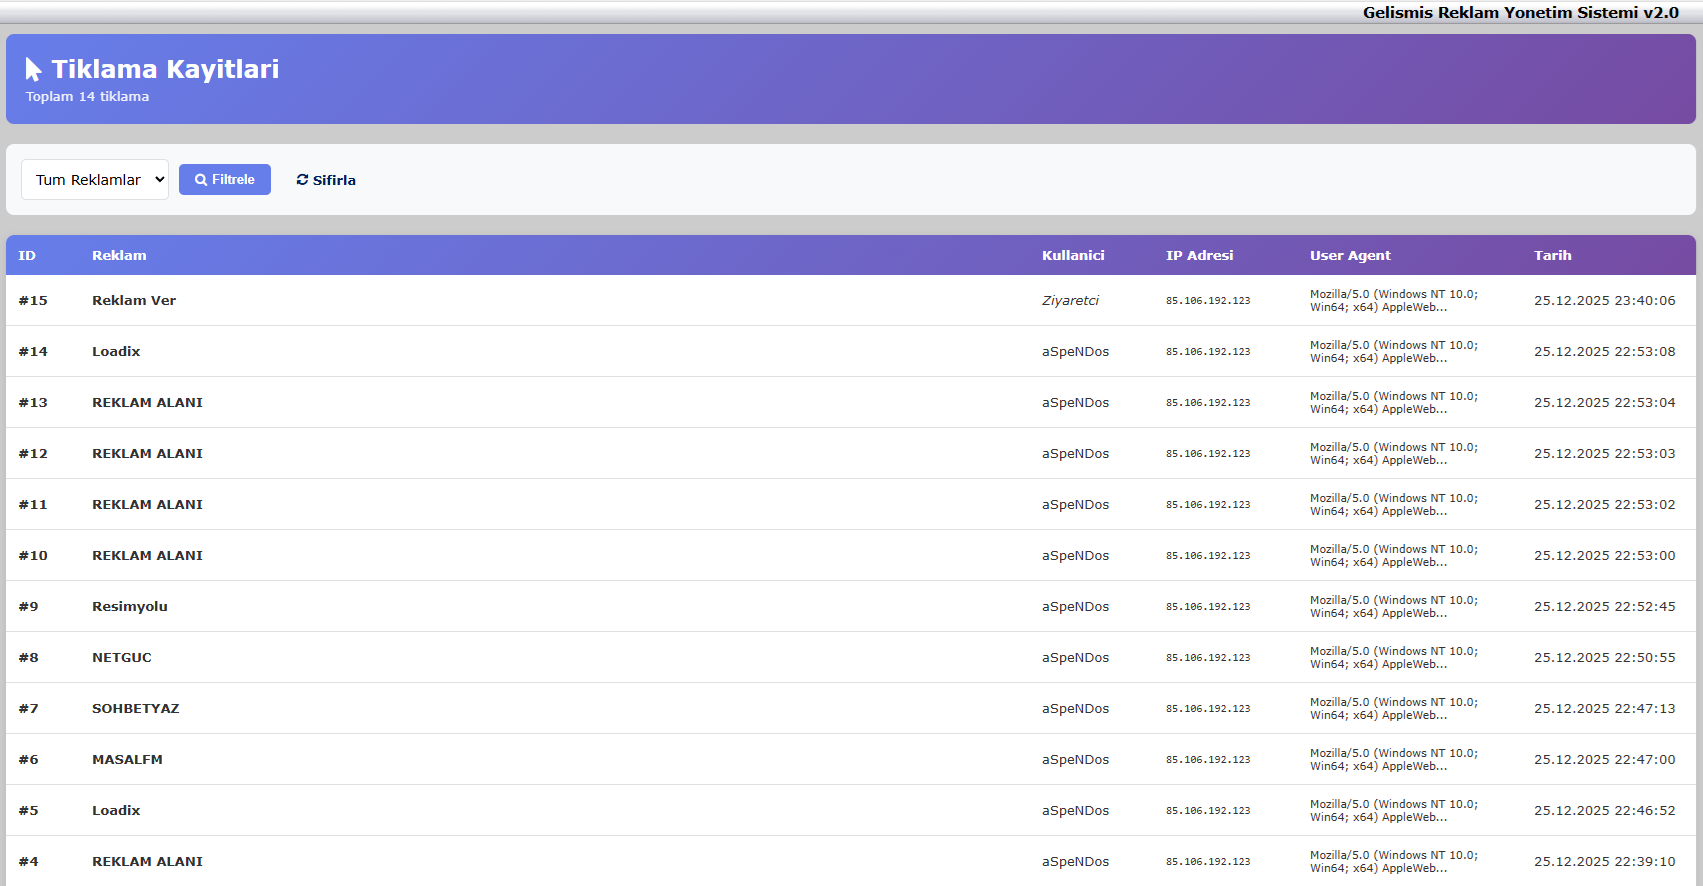1703x886 pixels.
Task: Click the refresh icon next to Sifirla
Action: point(302,180)
